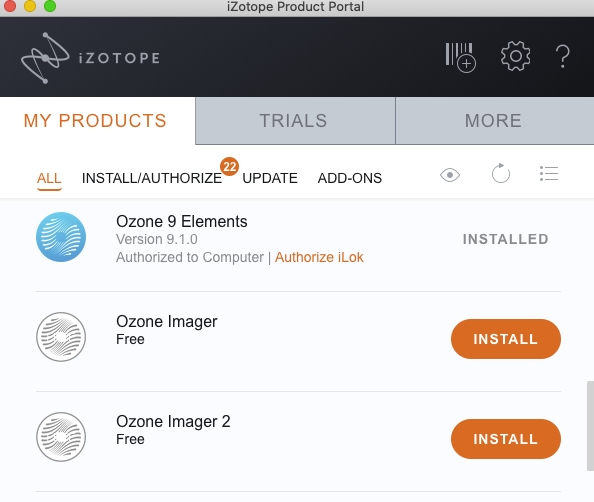Image resolution: width=594 pixels, height=502 pixels.
Task: Click the Authorize iLok link
Action: (319, 257)
